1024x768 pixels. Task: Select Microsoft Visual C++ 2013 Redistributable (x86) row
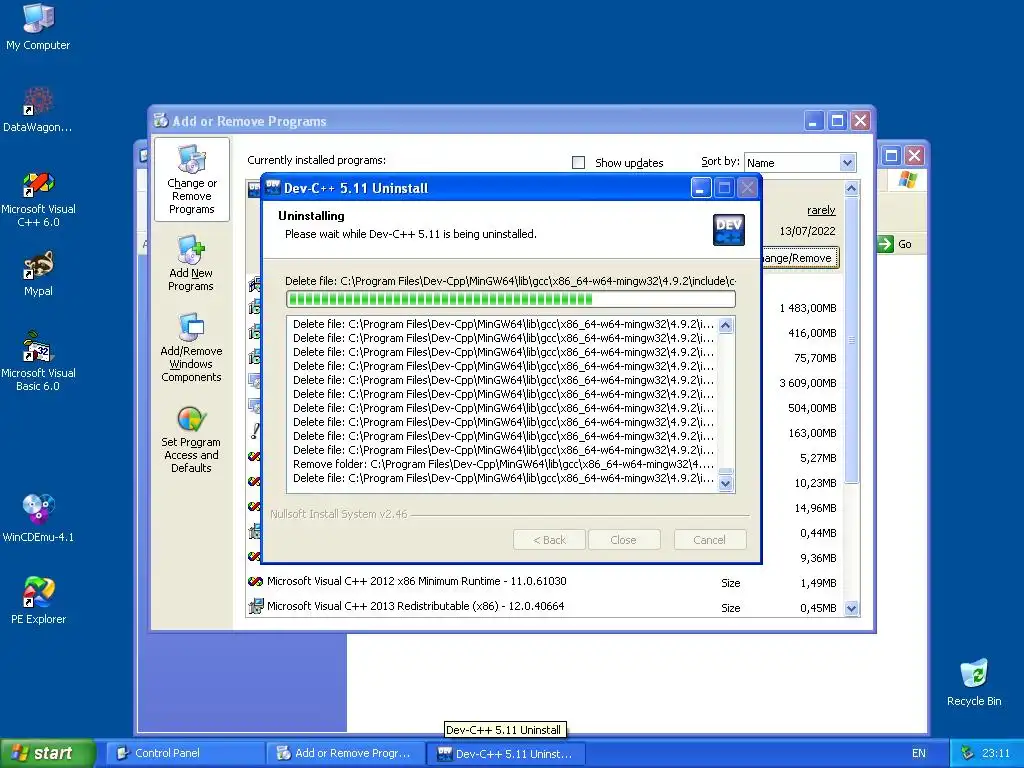545,607
